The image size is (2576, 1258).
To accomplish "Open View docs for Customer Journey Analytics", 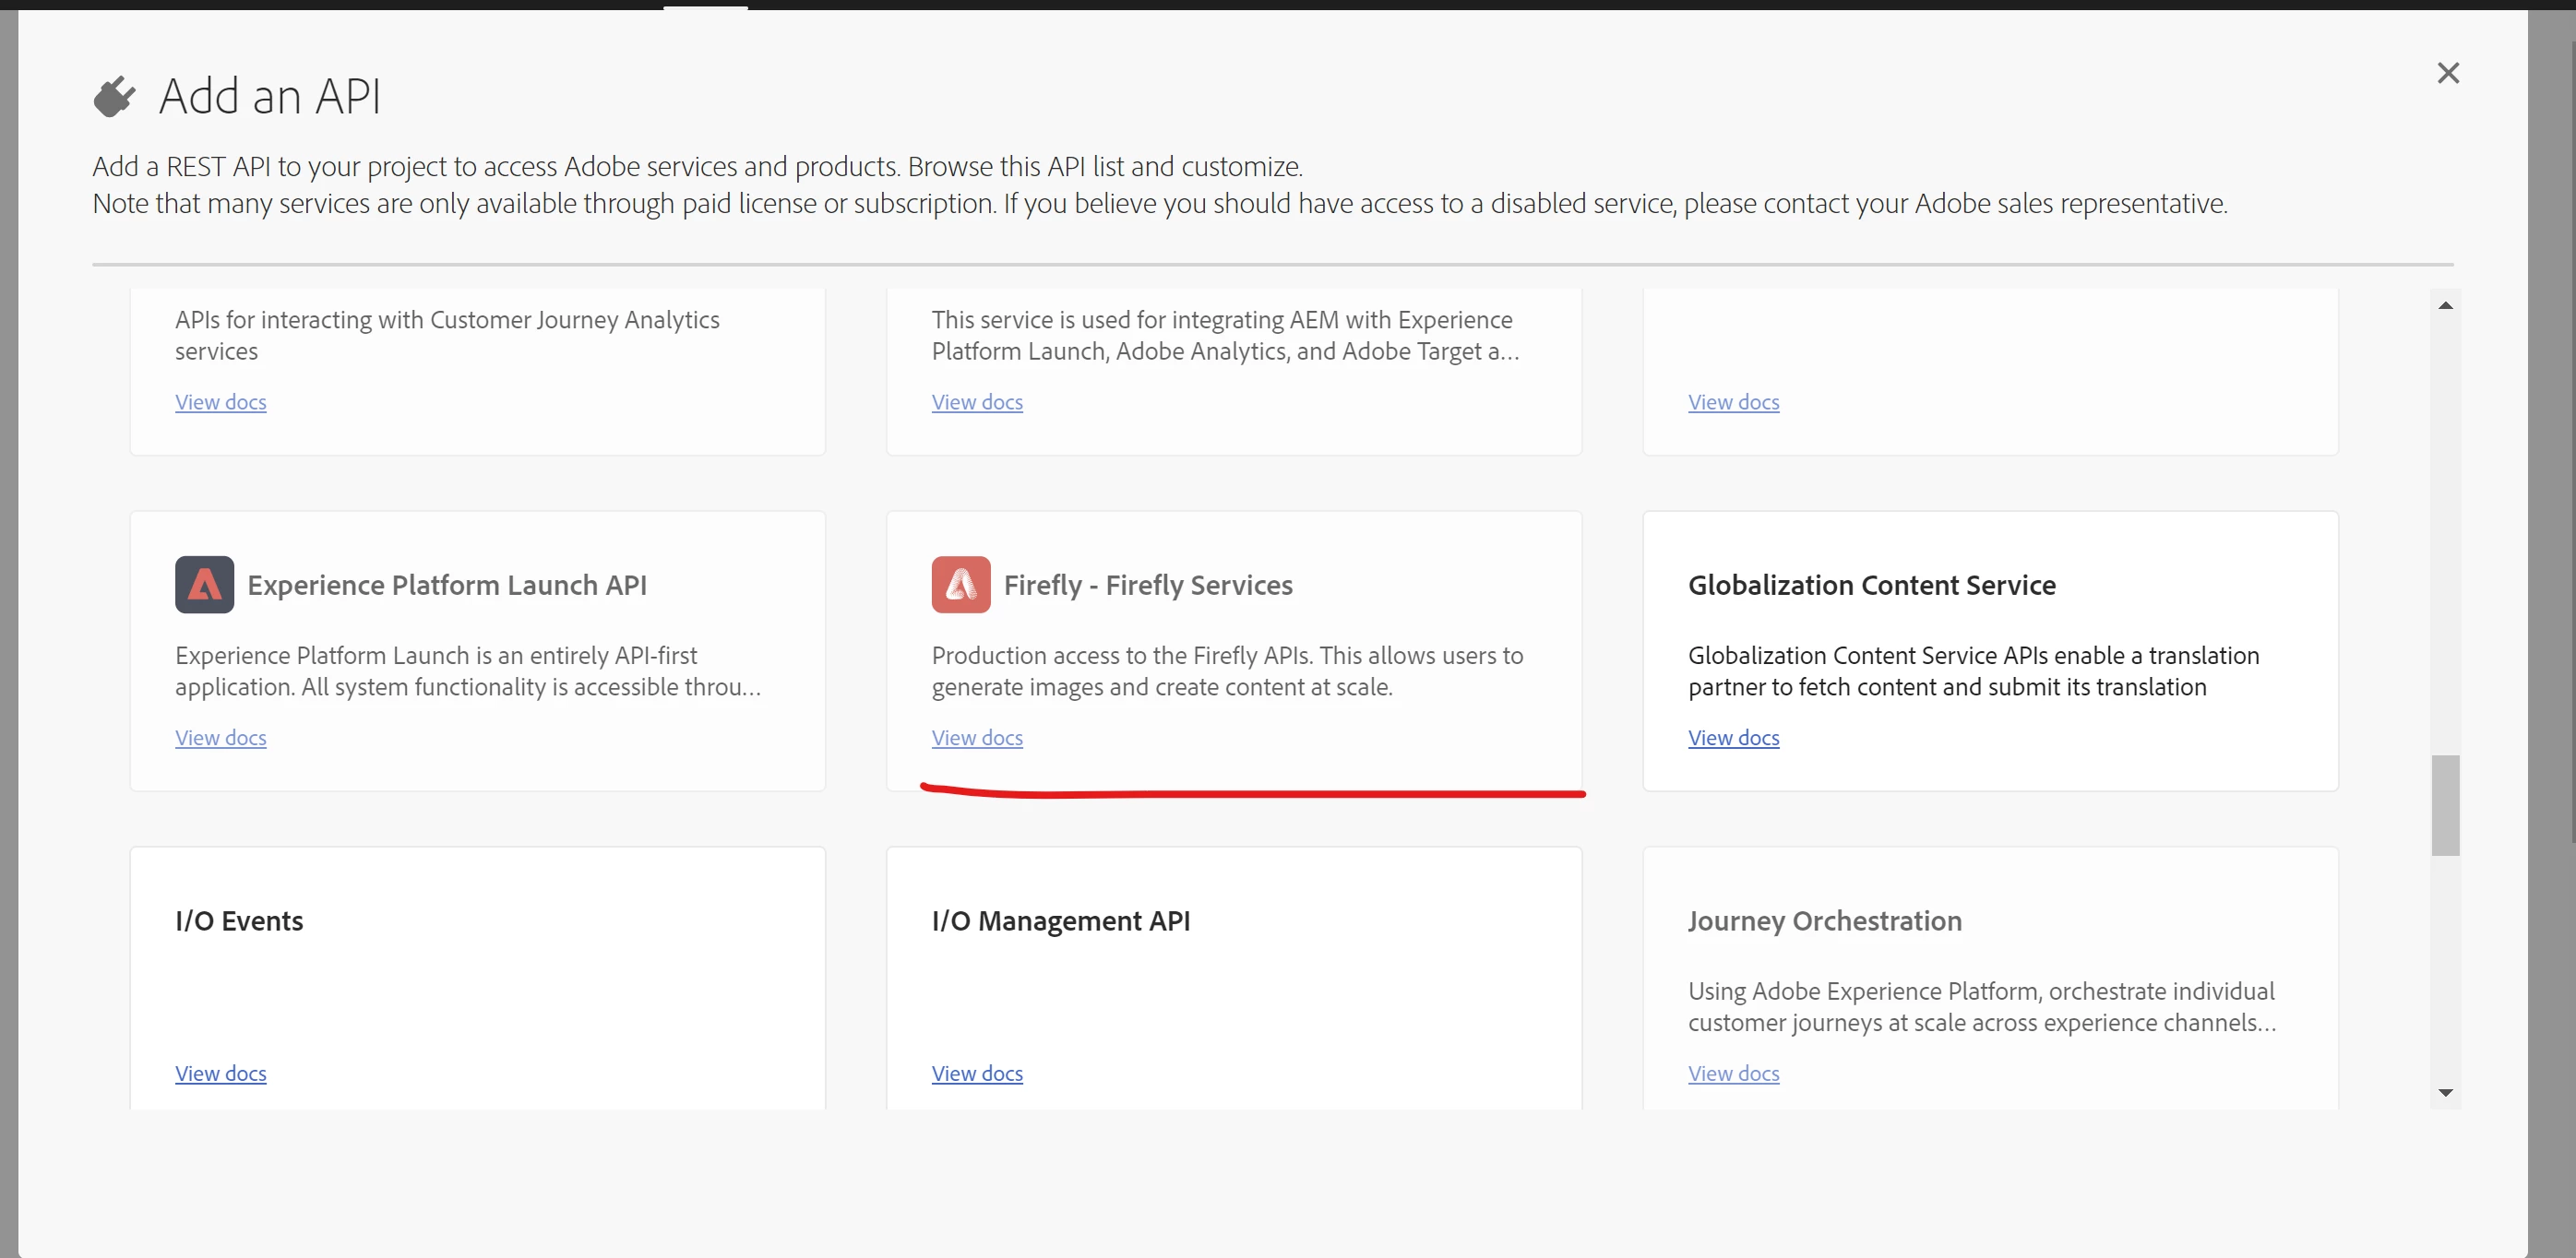I will [220, 402].
